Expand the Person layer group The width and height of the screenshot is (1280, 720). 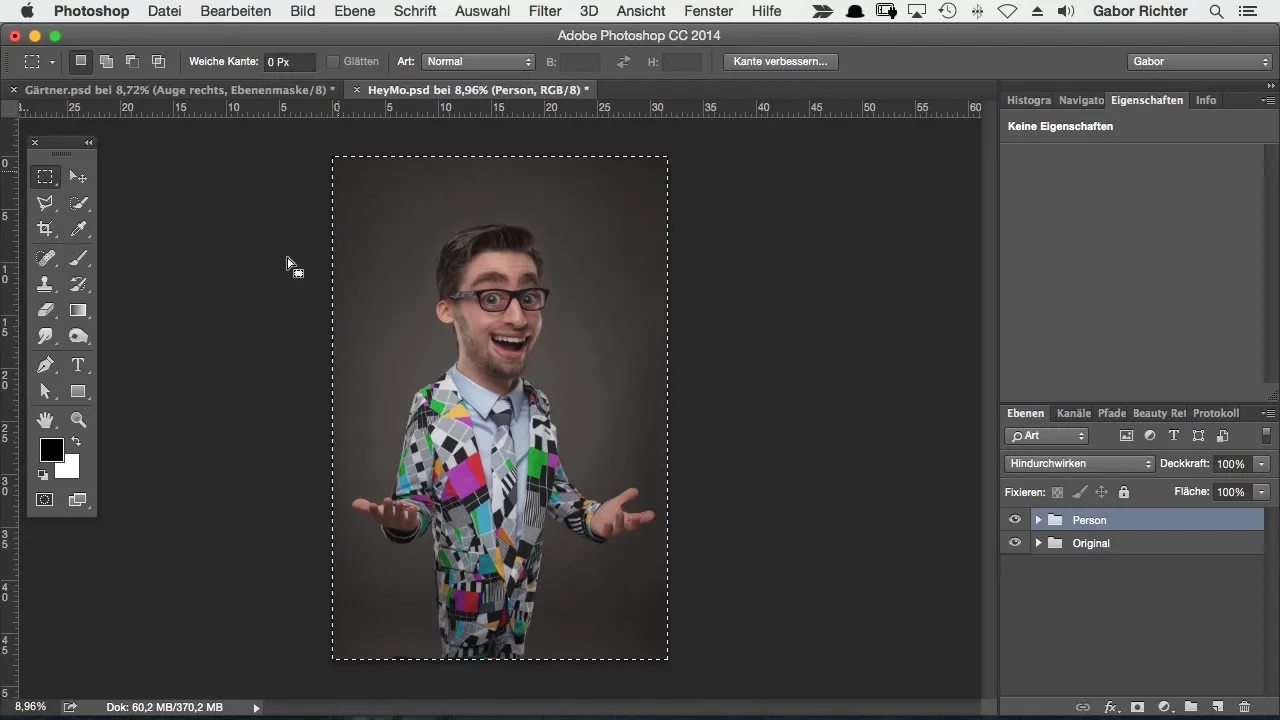(1039, 520)
